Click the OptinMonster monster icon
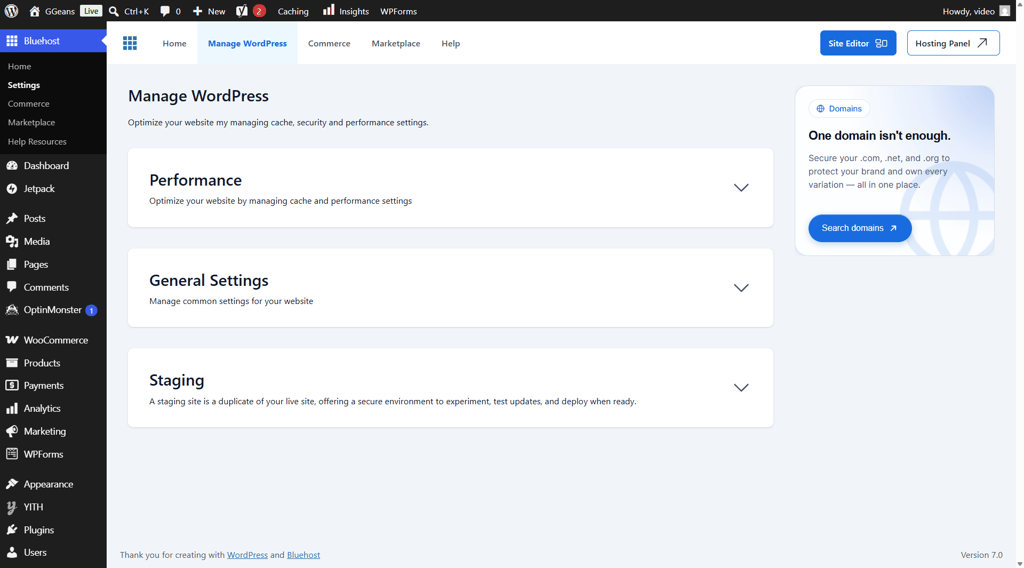The image size is (1024, 568). tap(12, 310)
